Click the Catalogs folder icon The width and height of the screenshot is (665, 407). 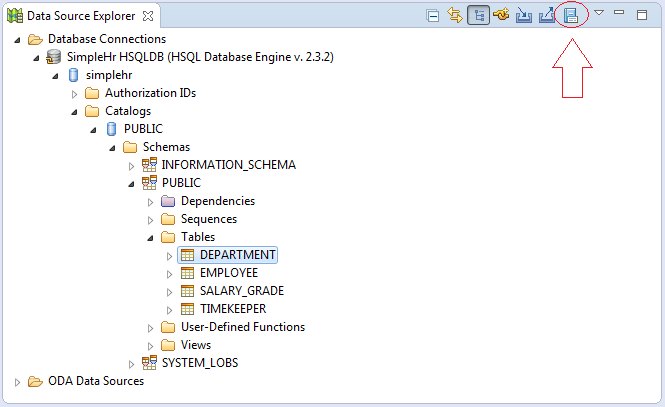click(92, 111)
